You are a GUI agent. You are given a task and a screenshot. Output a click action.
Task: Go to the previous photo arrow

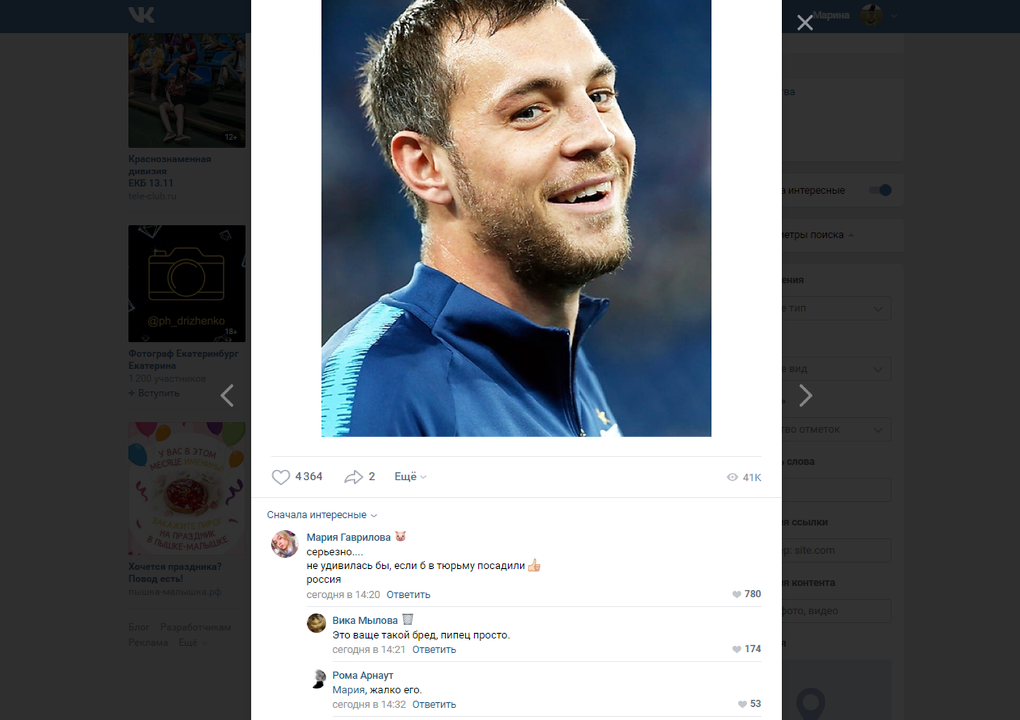point(227,396)
